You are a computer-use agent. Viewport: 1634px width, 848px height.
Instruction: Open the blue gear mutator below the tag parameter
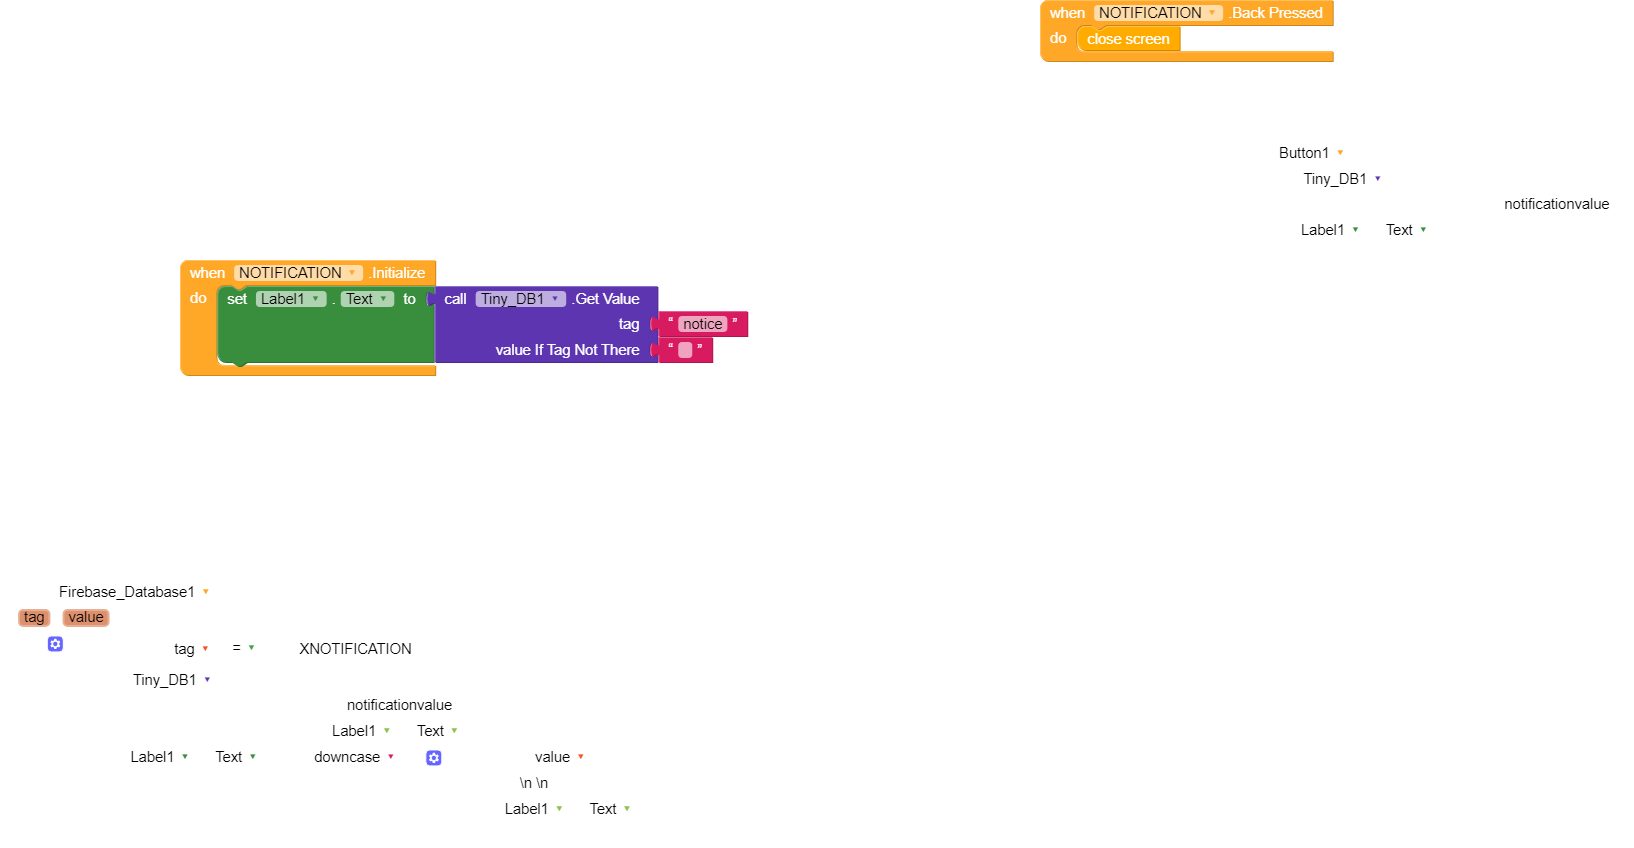[56, 644]
